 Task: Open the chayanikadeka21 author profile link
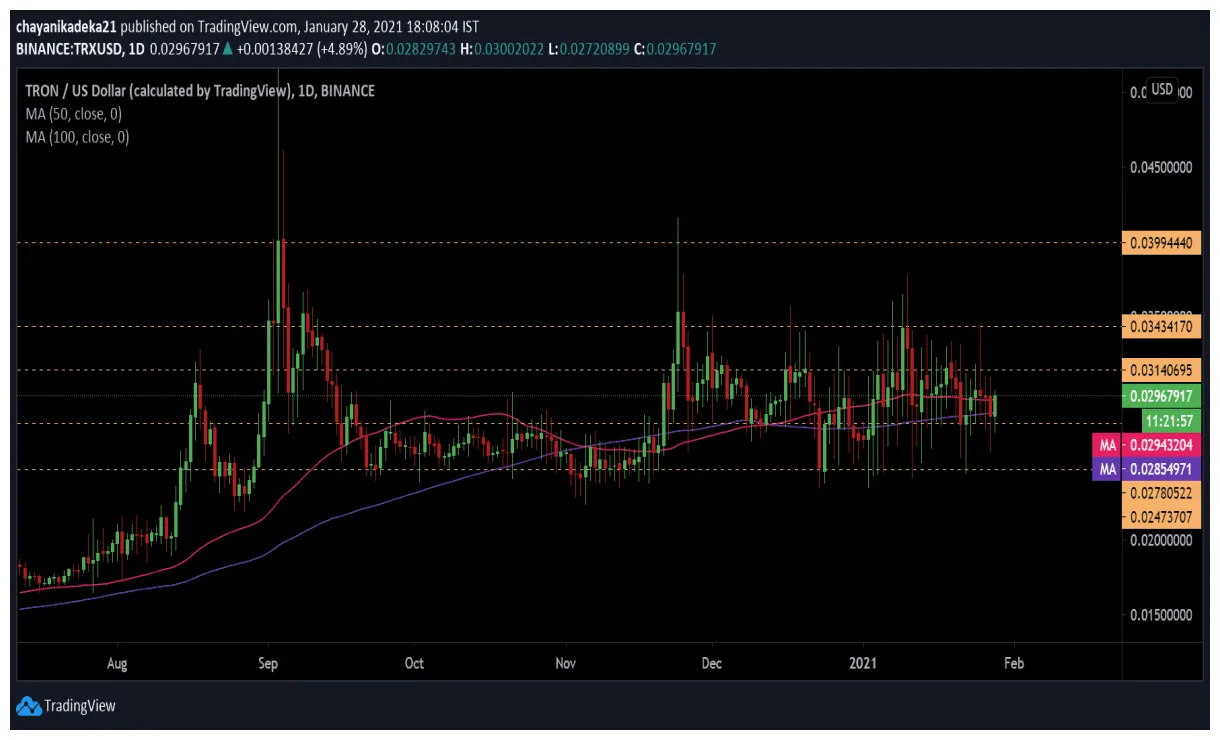[65, 29]
